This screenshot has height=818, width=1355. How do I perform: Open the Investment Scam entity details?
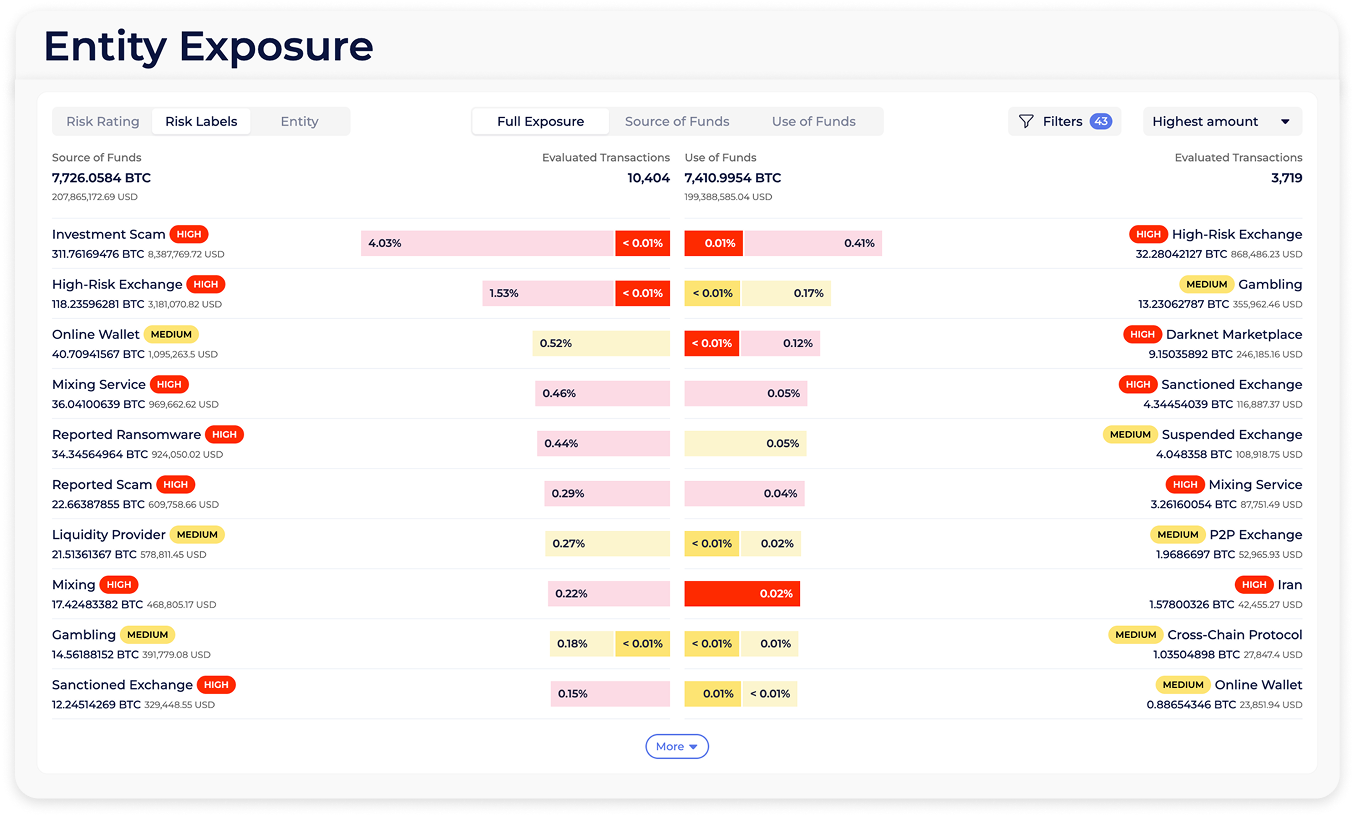pyautogui.click(x=108, y=234)
